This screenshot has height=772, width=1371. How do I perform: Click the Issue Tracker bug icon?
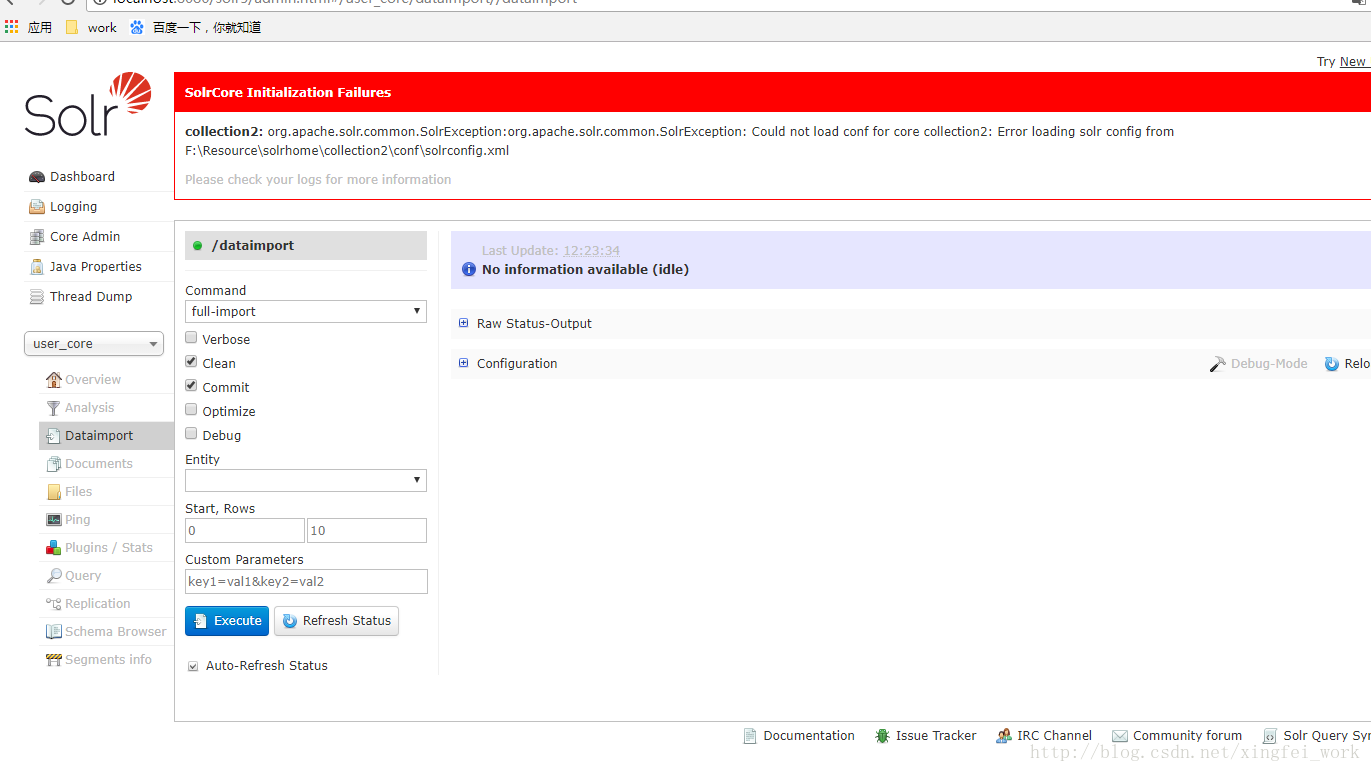(x=882, y=736)
